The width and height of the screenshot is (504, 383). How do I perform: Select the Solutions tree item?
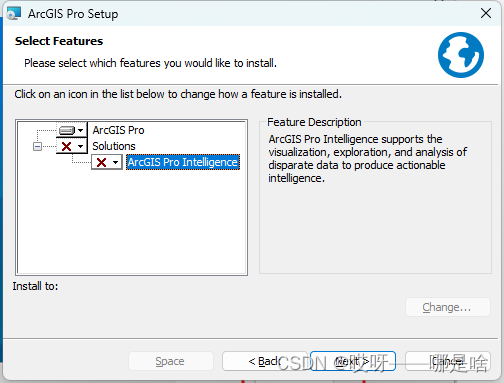(114, 146)
